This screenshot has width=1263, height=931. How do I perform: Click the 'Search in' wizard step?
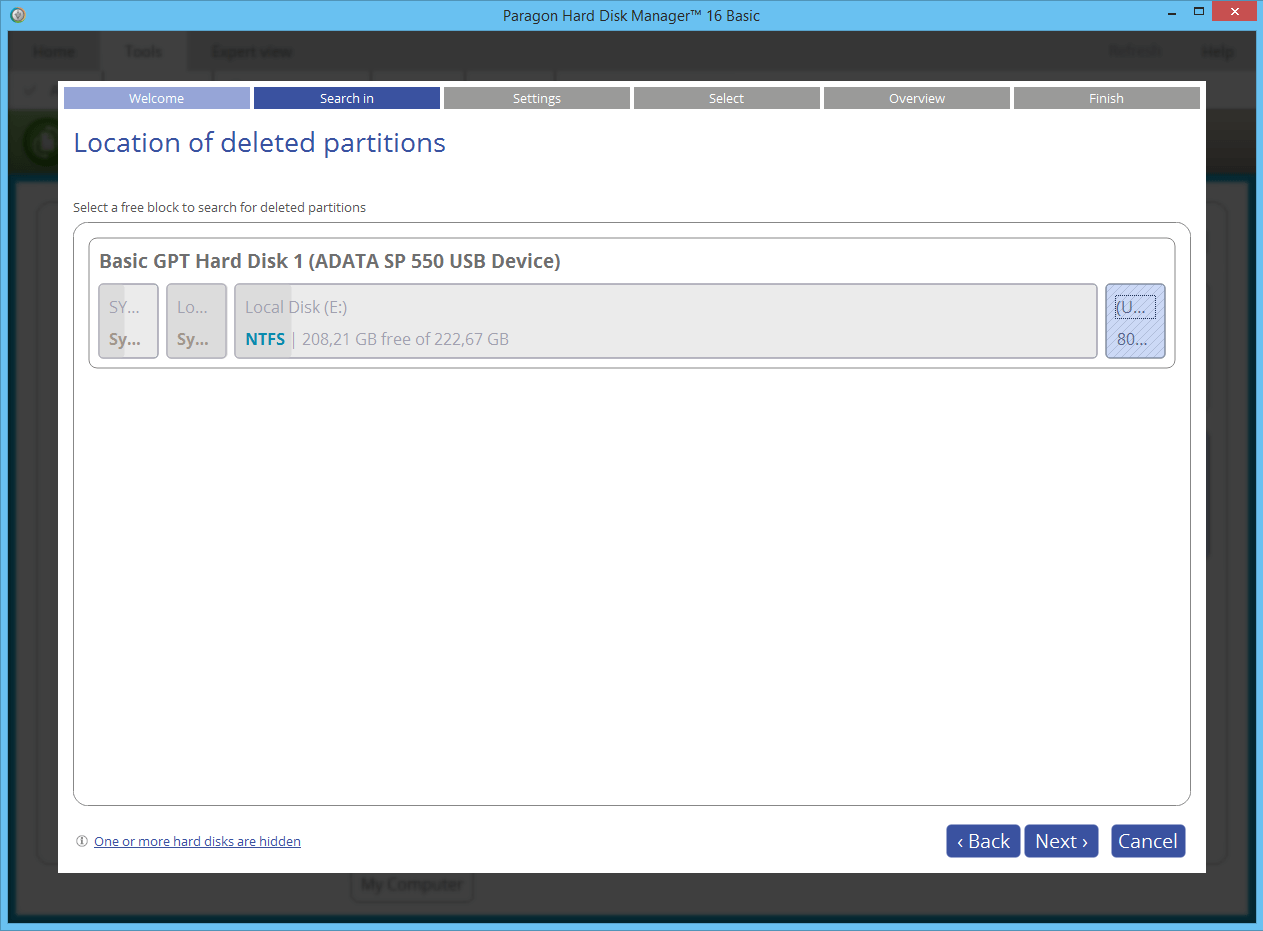click(x=347, y=98)
